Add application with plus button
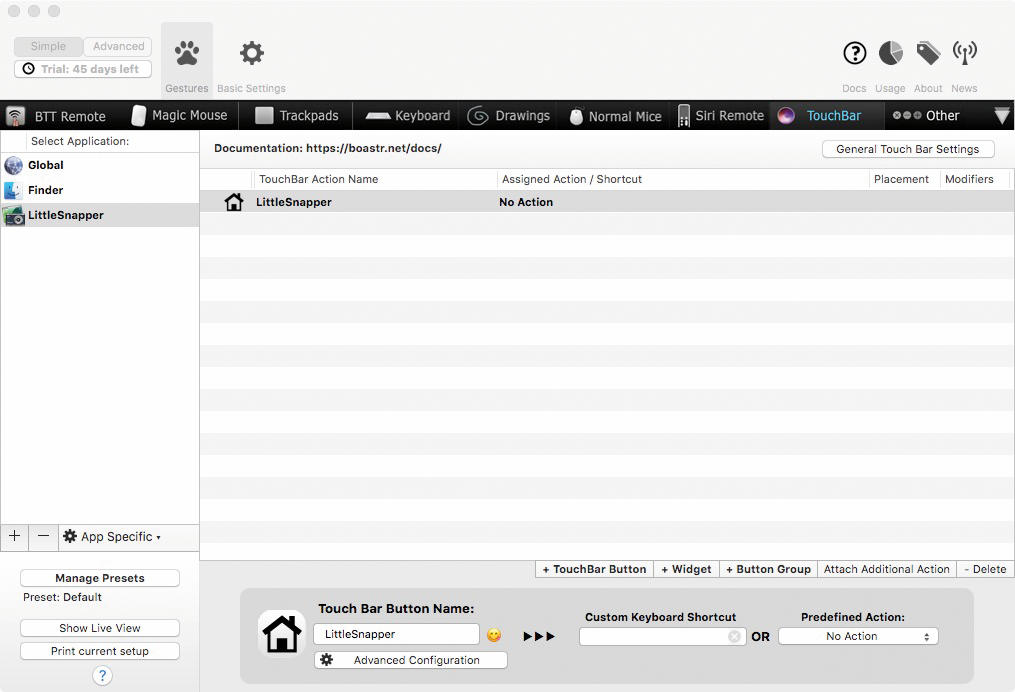 [15, 537]
